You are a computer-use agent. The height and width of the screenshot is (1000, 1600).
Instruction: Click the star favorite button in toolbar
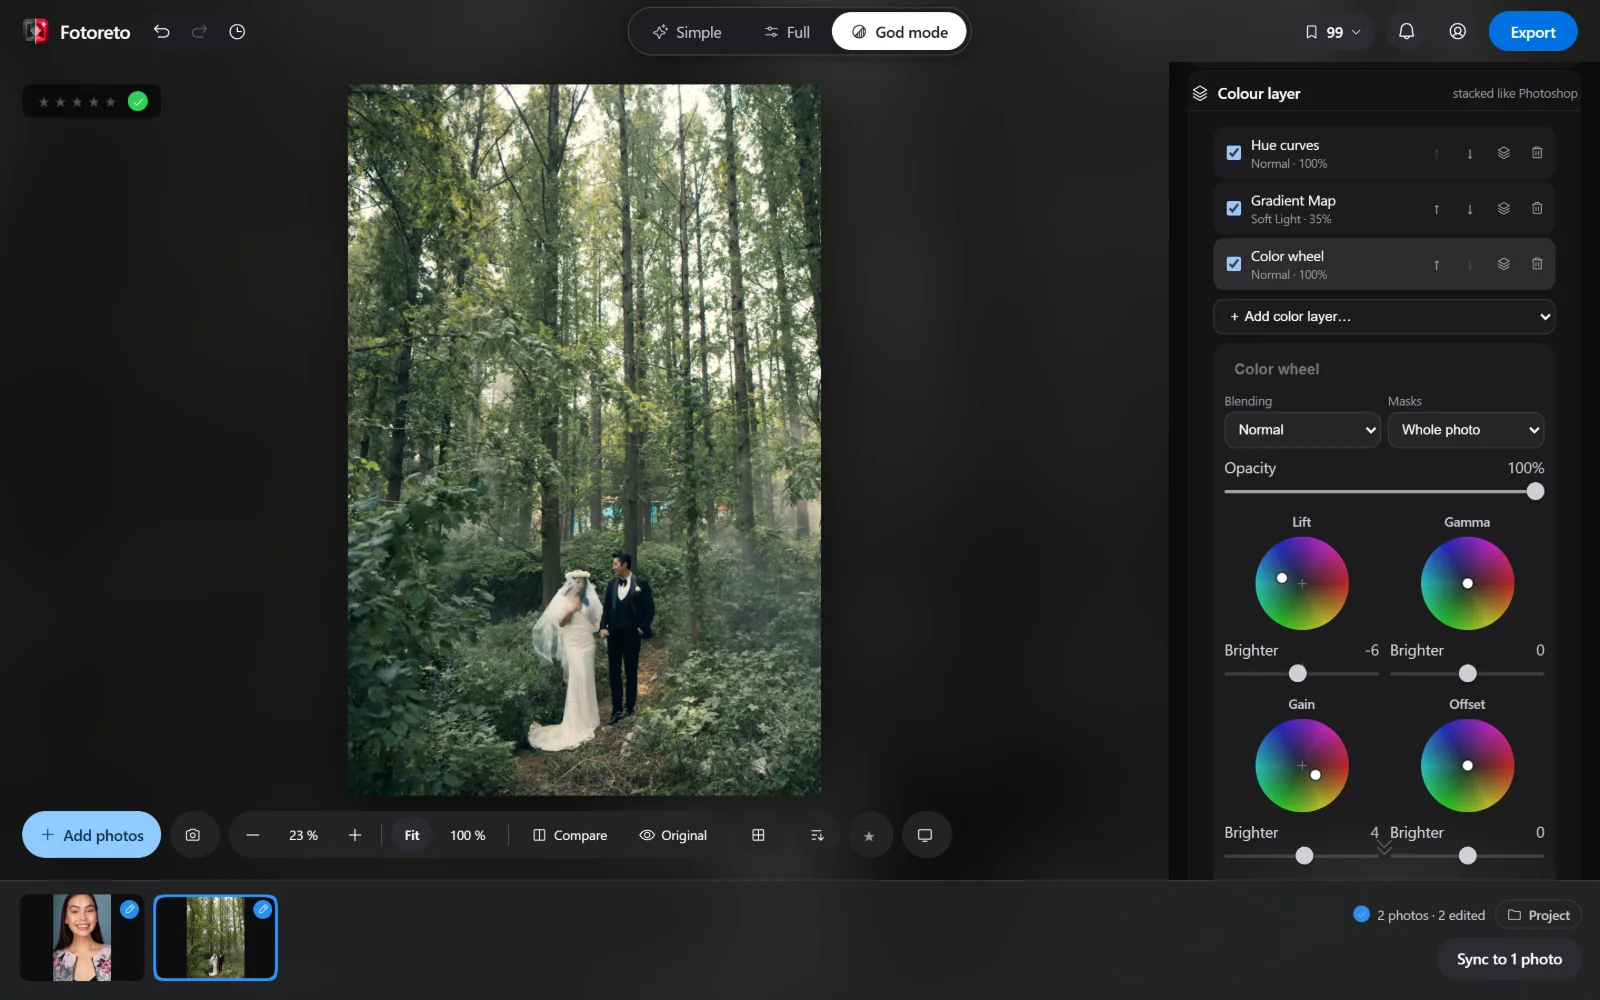coord(869,835)
